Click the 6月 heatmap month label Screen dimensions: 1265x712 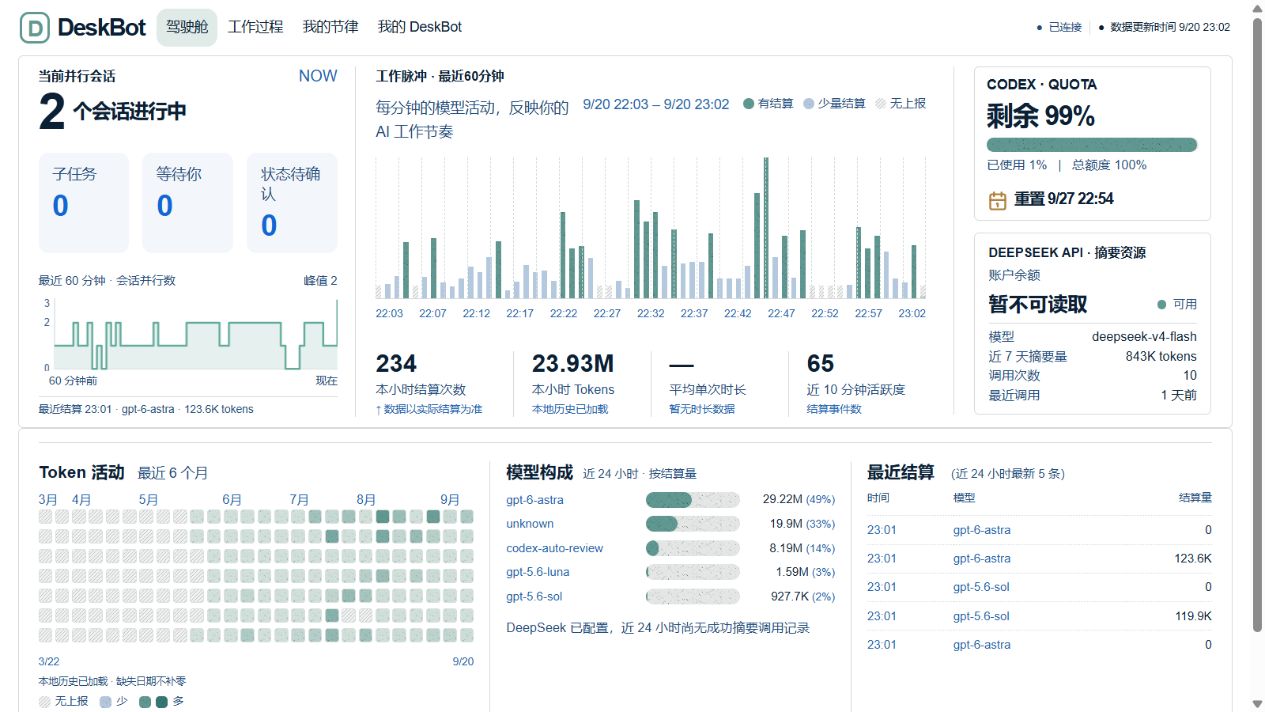click(x=232, y=500)
